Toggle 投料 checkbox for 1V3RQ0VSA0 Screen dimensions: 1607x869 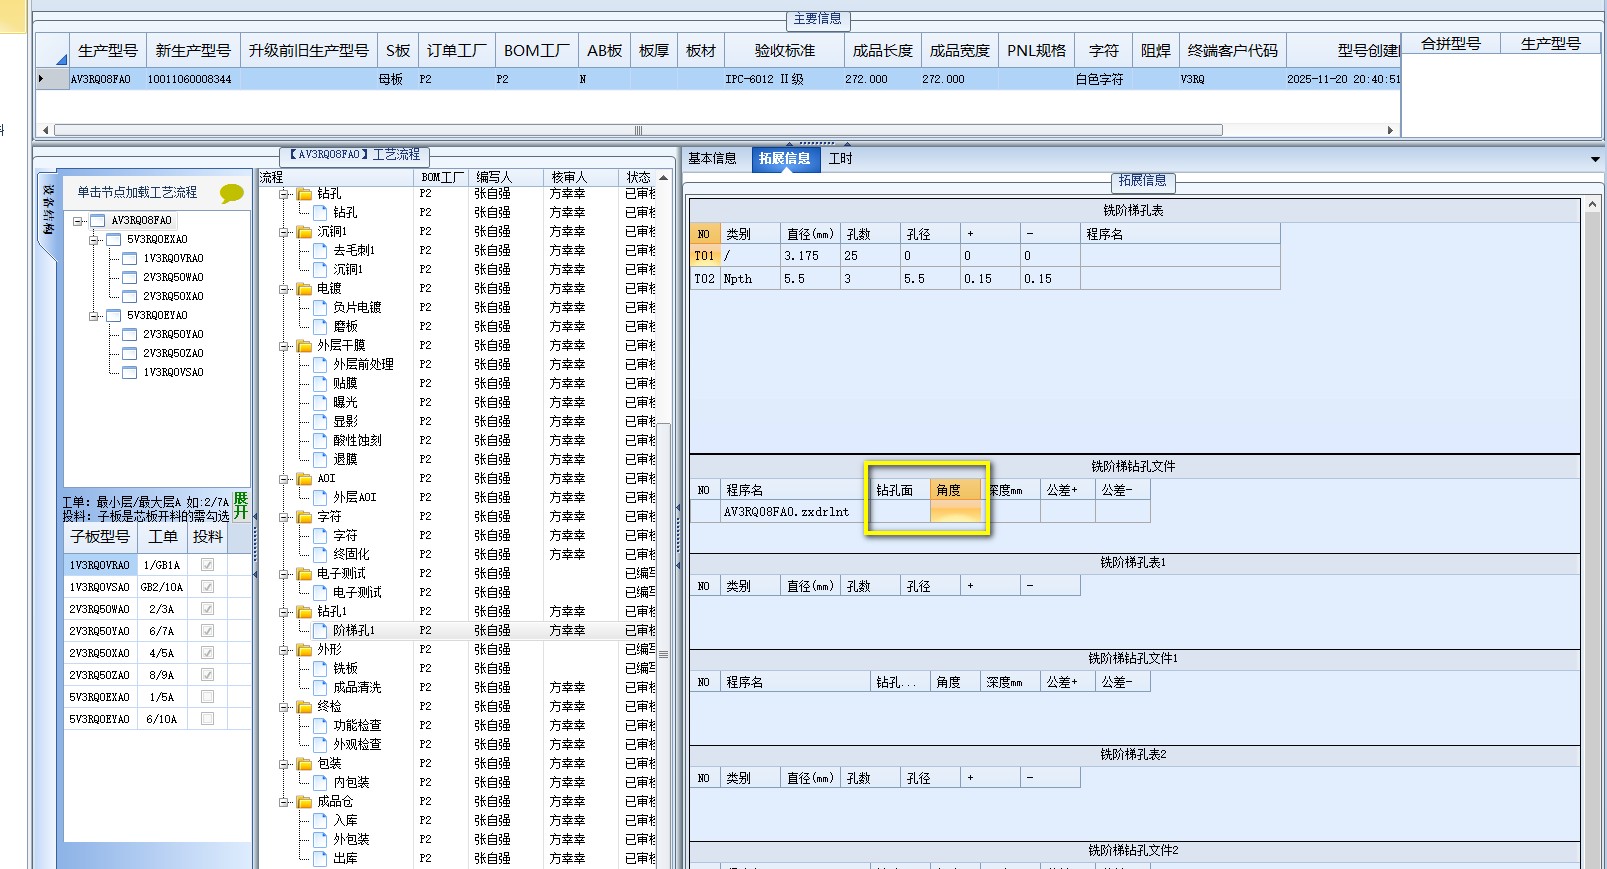(x=207, y=587)
